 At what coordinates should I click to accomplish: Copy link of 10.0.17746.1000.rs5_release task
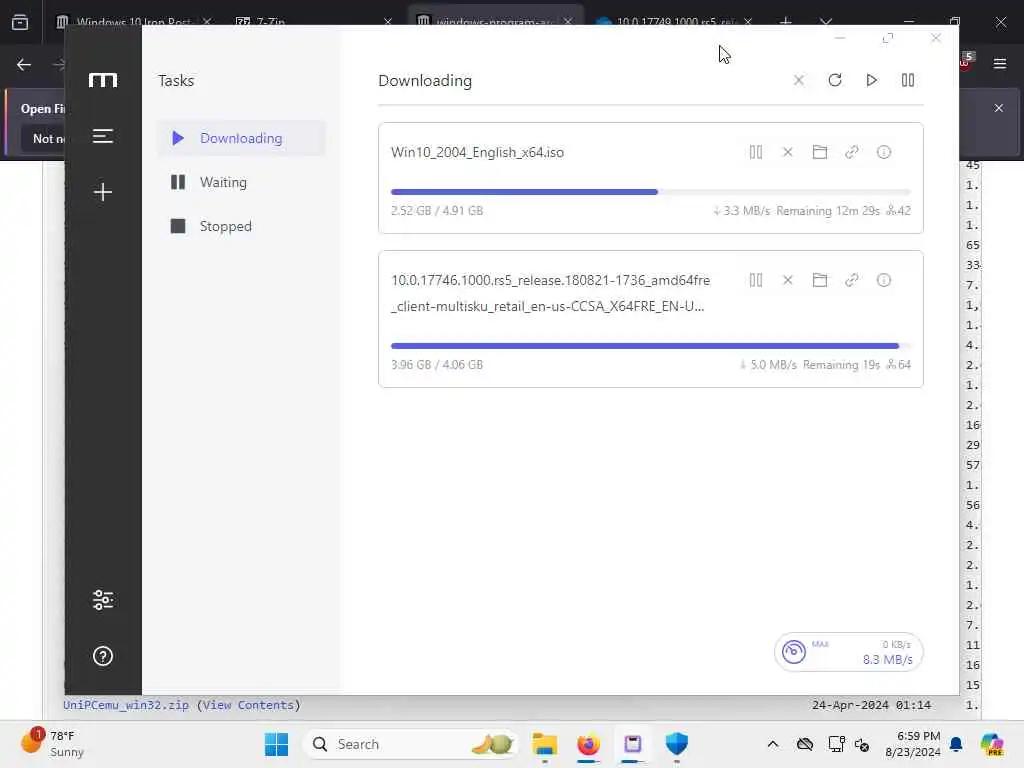click(852, 280)
